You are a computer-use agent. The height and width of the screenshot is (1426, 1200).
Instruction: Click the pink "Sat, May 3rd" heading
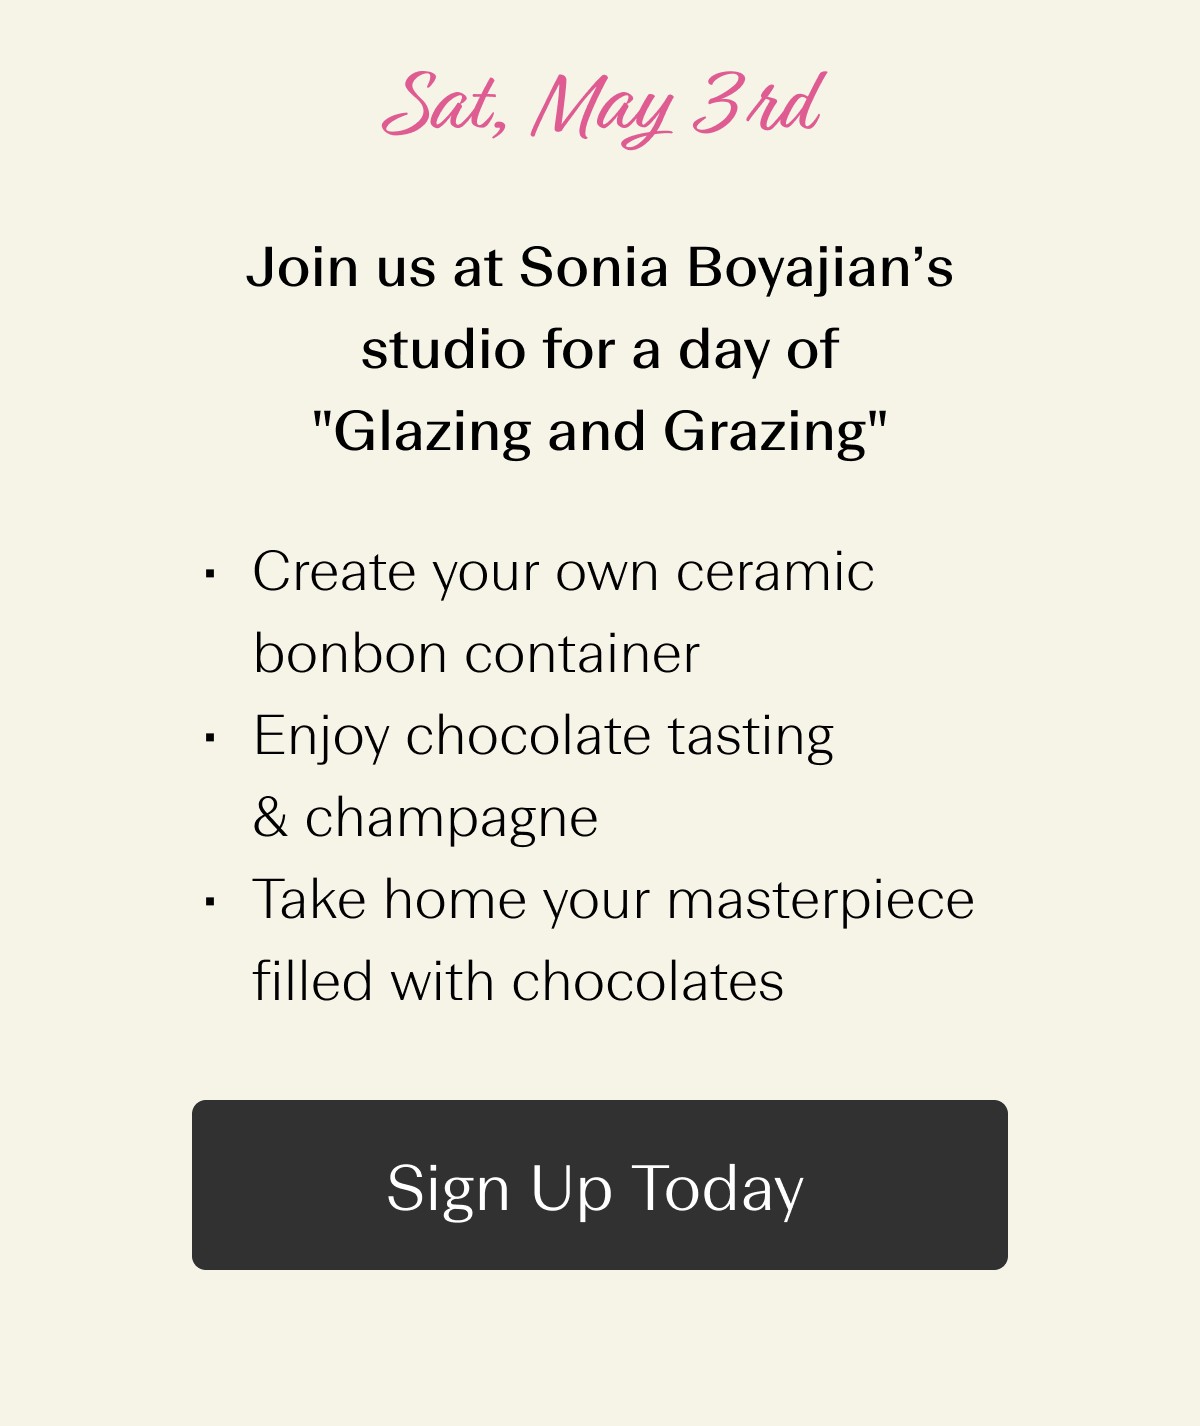pyautogui.click(x=602, y=106)
